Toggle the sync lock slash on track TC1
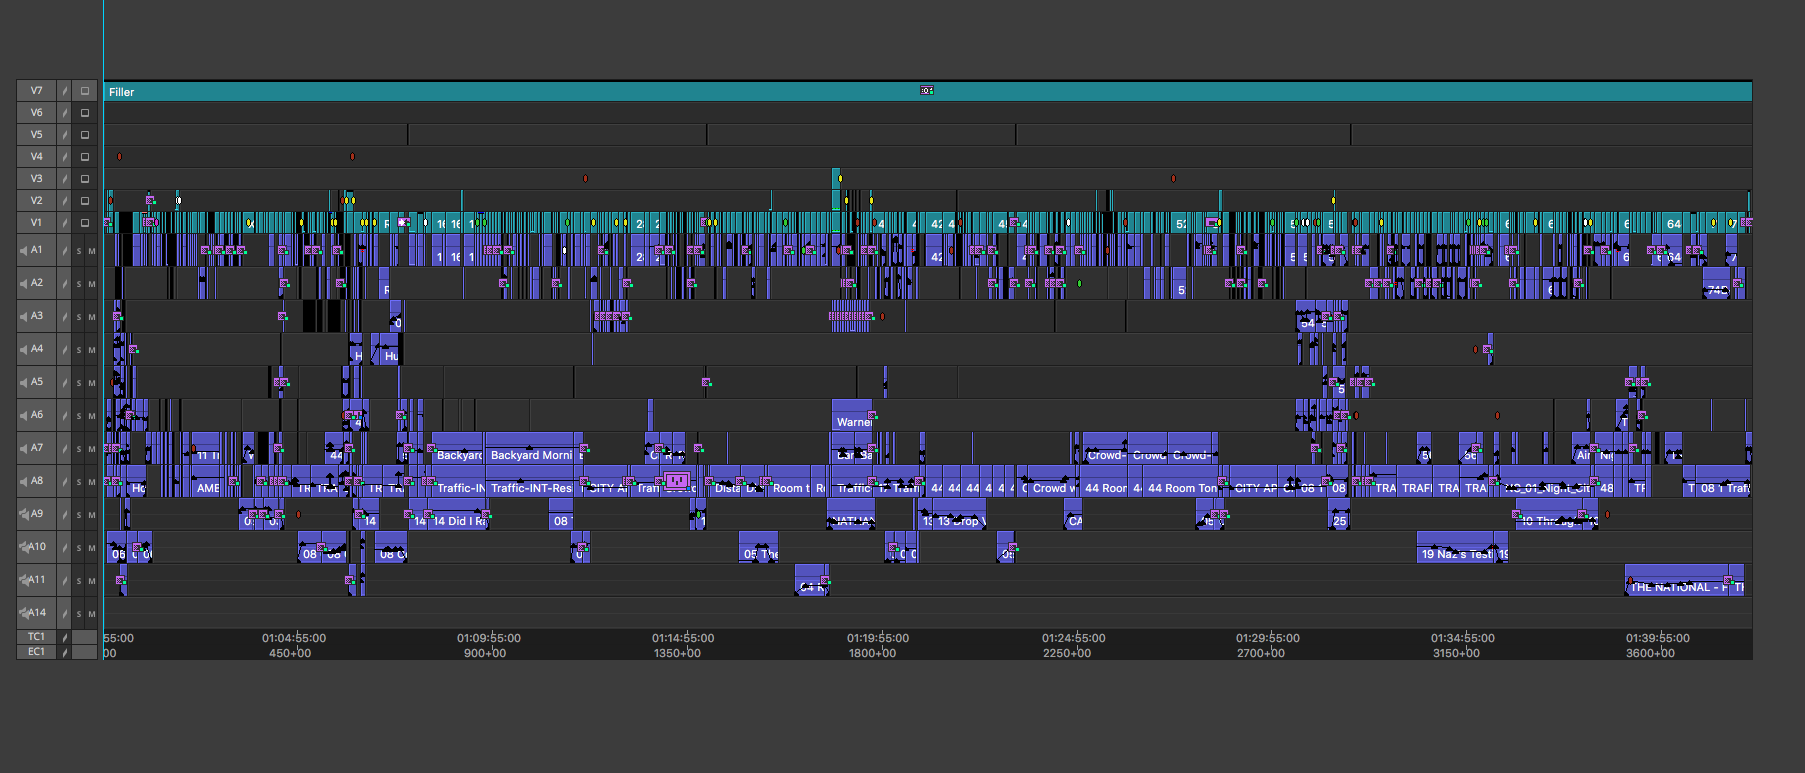This screenshot has width=1805, height=773. pos(64,637)
